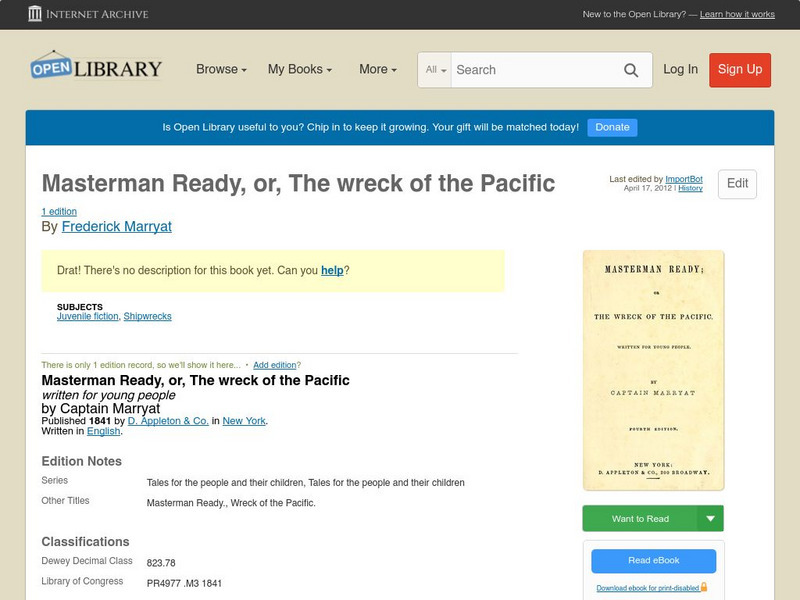This screenshot has width=800, height=600.
Task: Expand the Want to Read dropdown arrow
Action: click(x=710, y=518)
